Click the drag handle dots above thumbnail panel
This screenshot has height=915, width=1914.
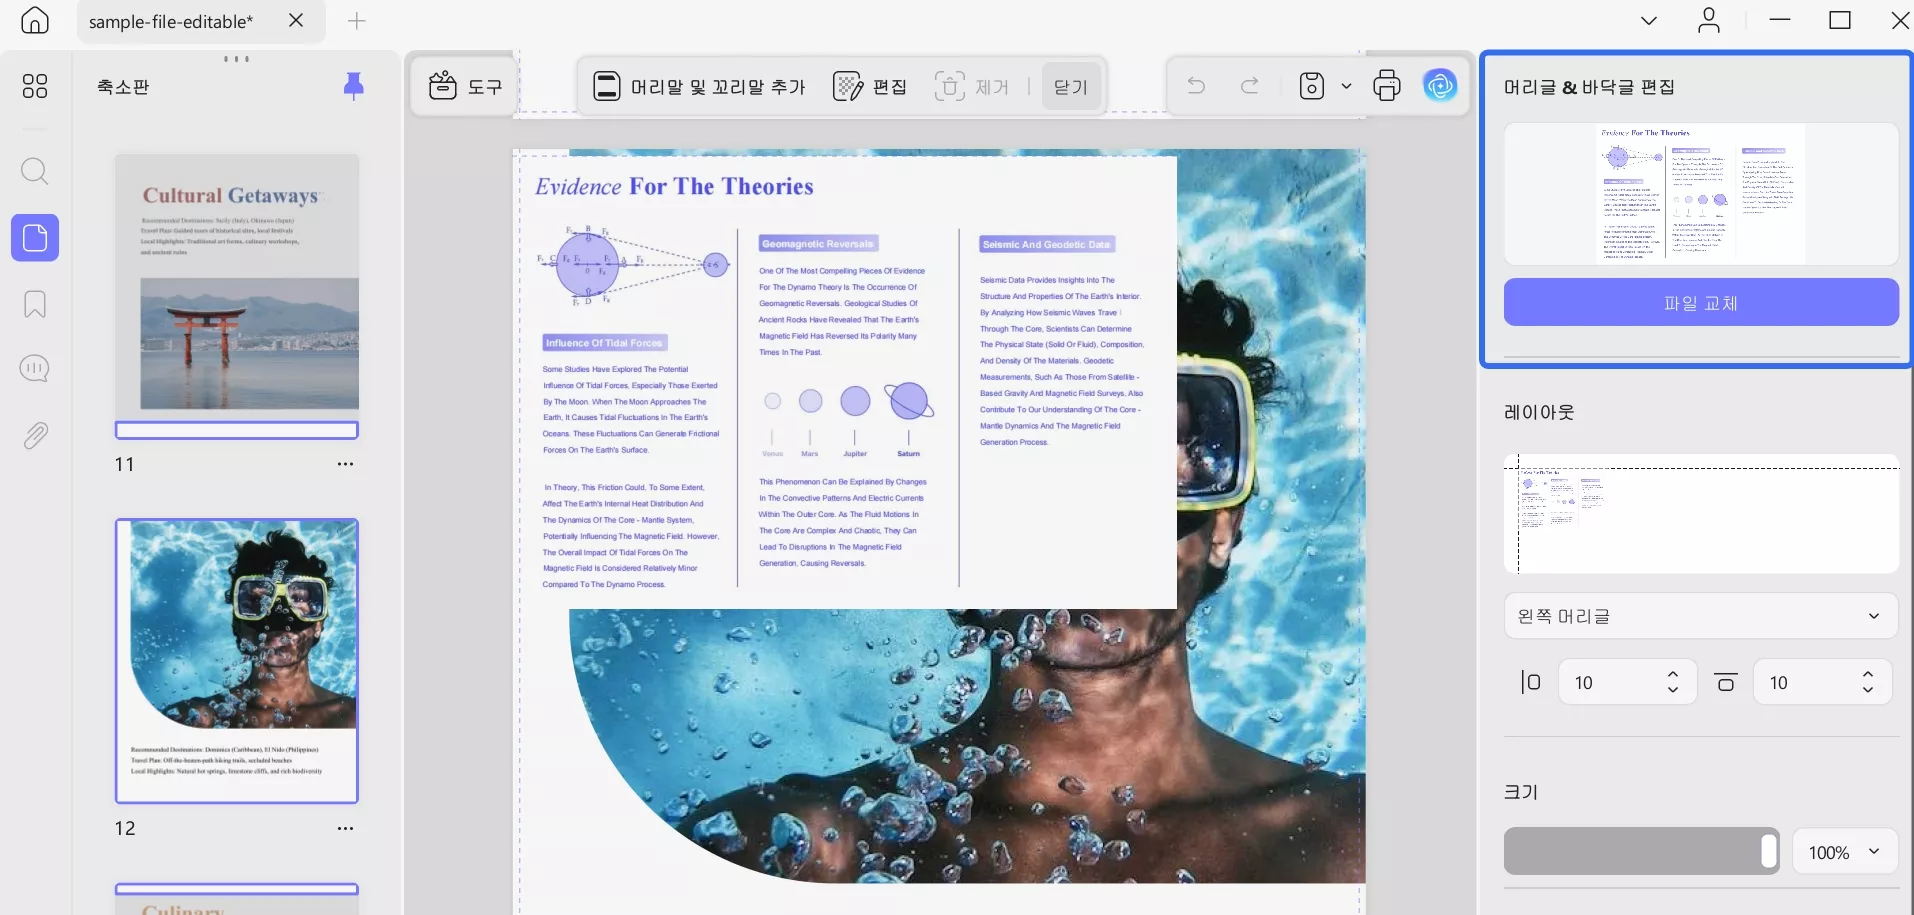pyautogui.click(x=236, y=59)
